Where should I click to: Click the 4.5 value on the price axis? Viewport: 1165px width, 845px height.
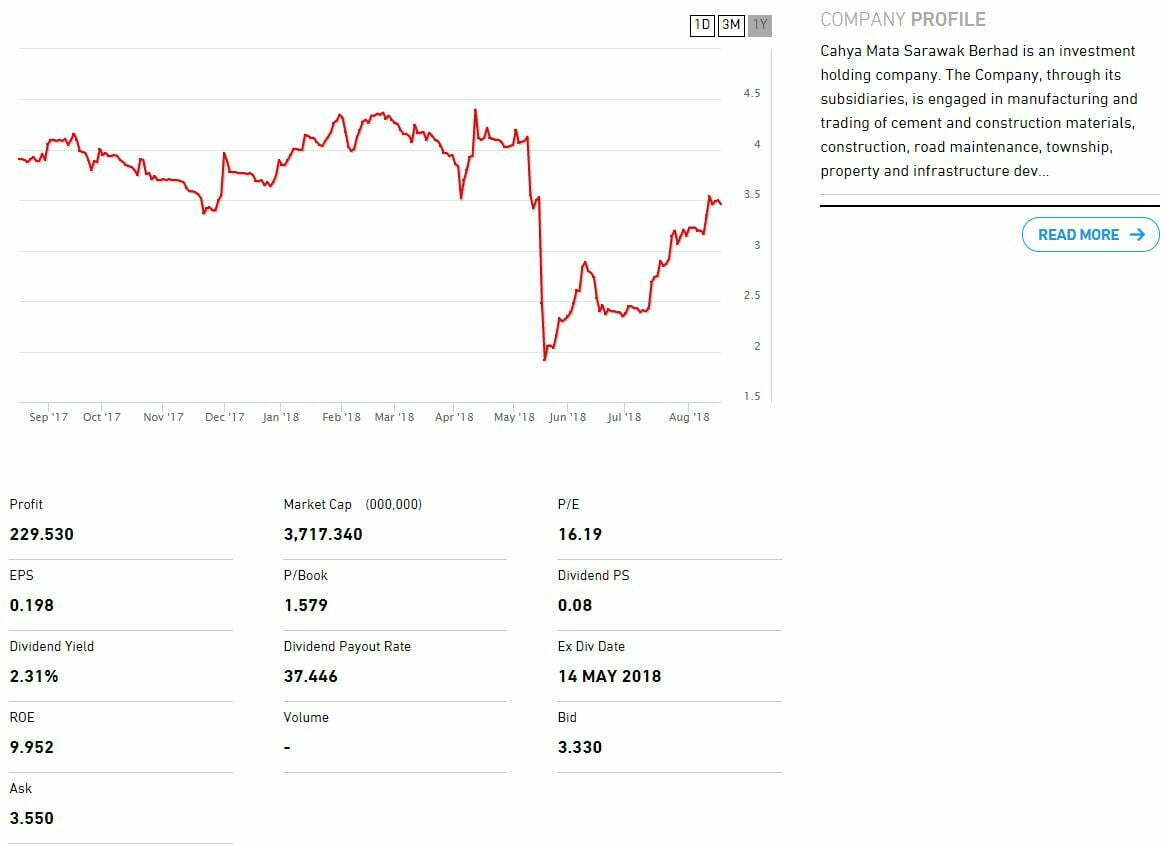[752, 94]
